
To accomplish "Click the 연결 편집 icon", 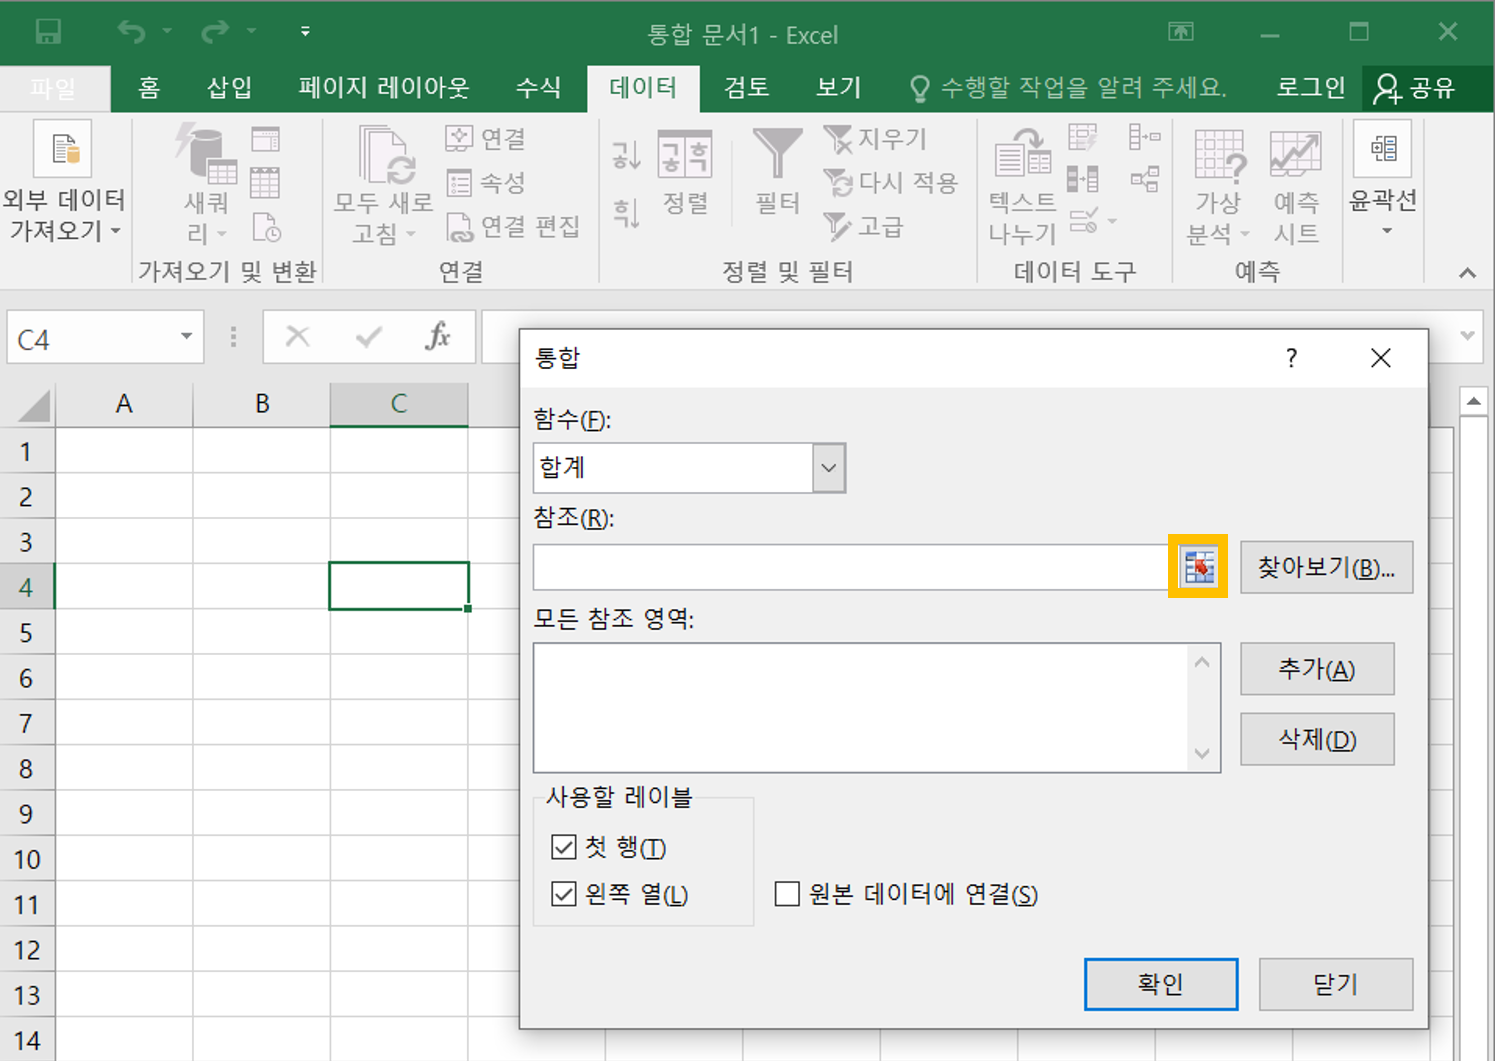I will 459,227.
